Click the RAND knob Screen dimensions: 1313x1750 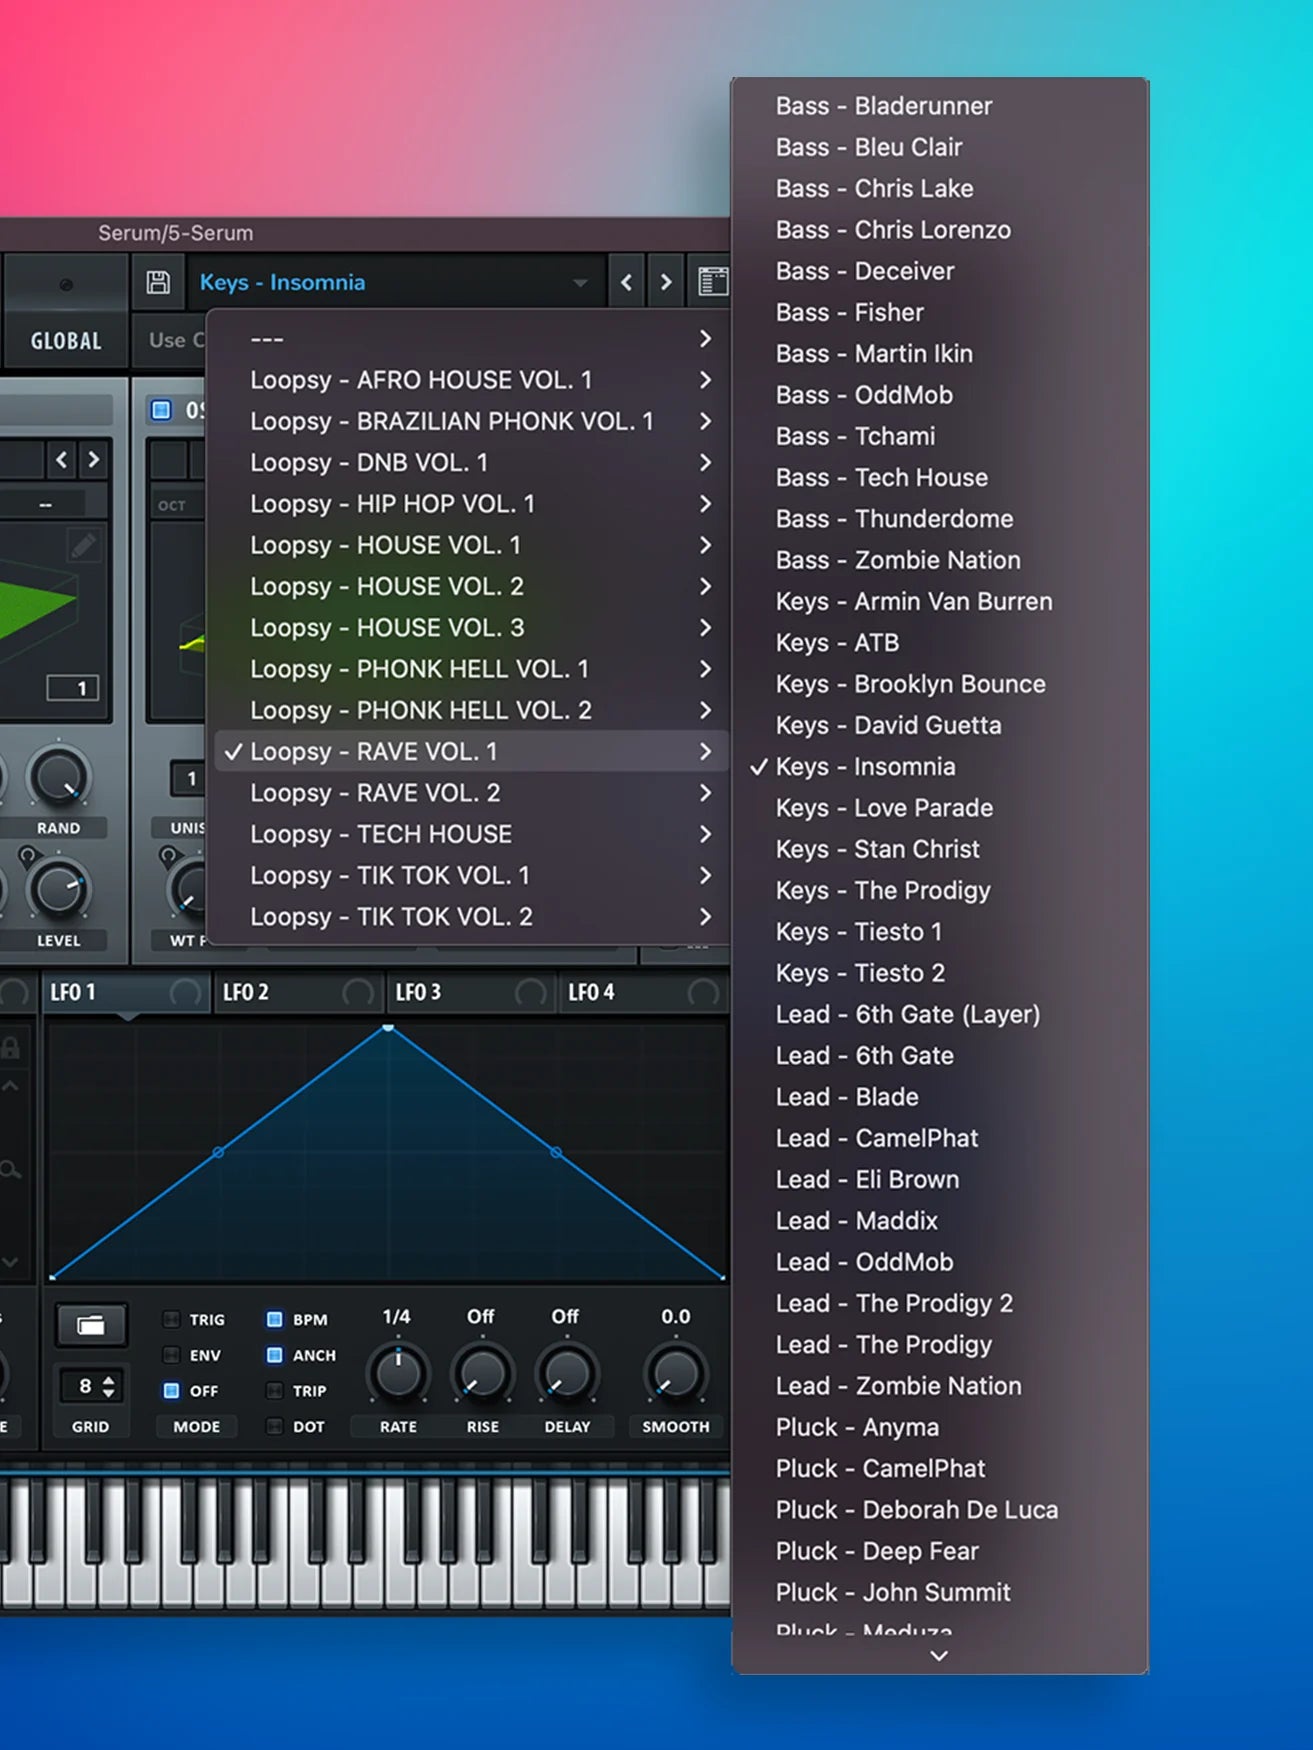(x=59, y=777)
